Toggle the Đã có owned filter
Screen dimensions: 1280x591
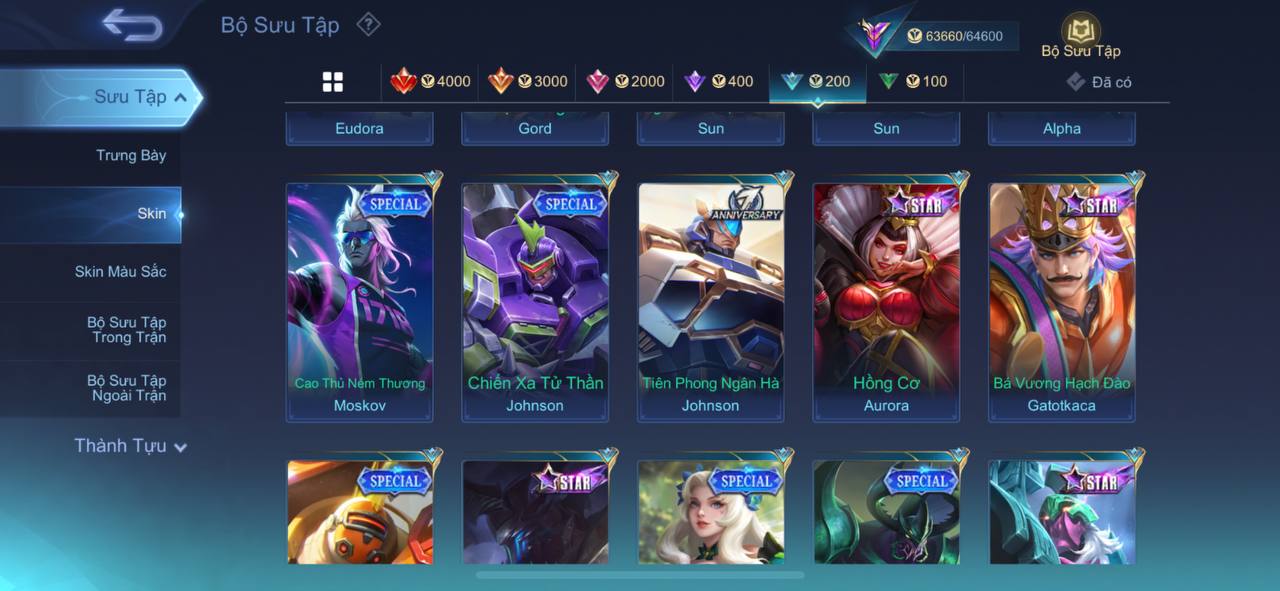1099,82
